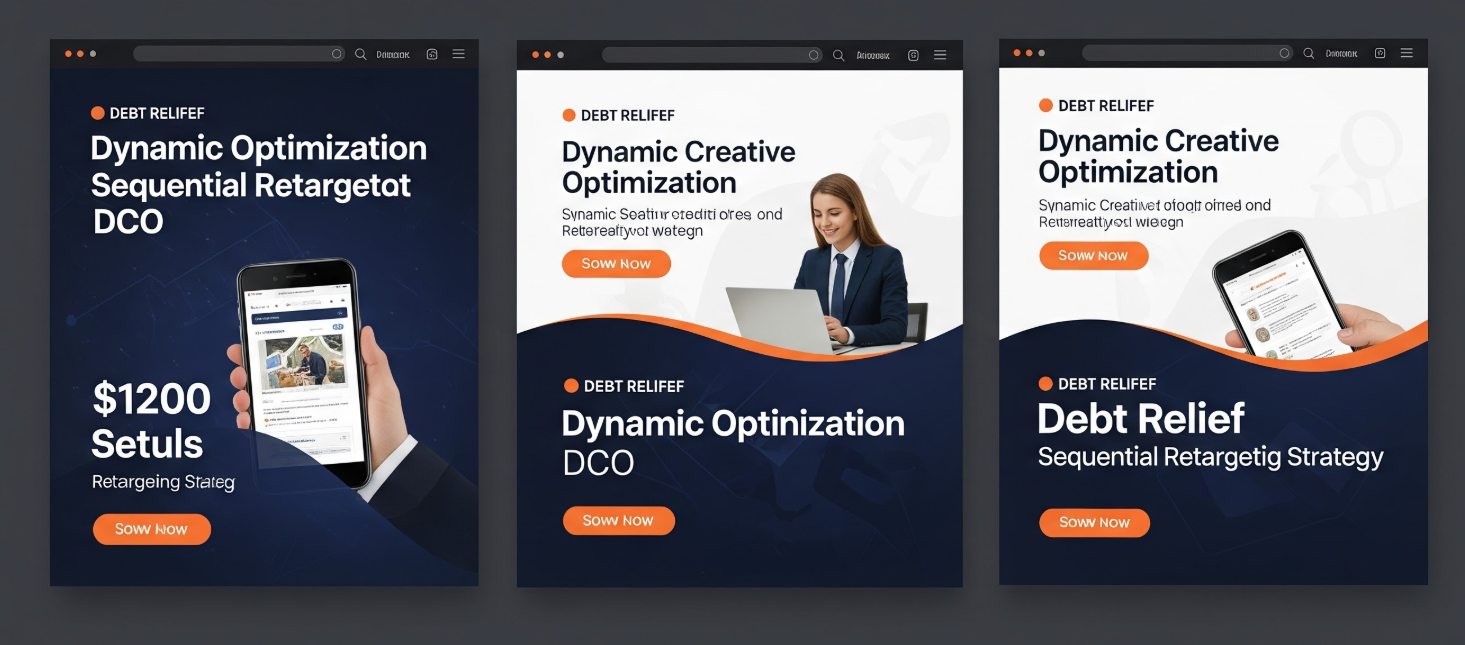1465x645 pixels.
Task: Click camera icon above the woman-with-laptop ad
Action: (913, 56)
